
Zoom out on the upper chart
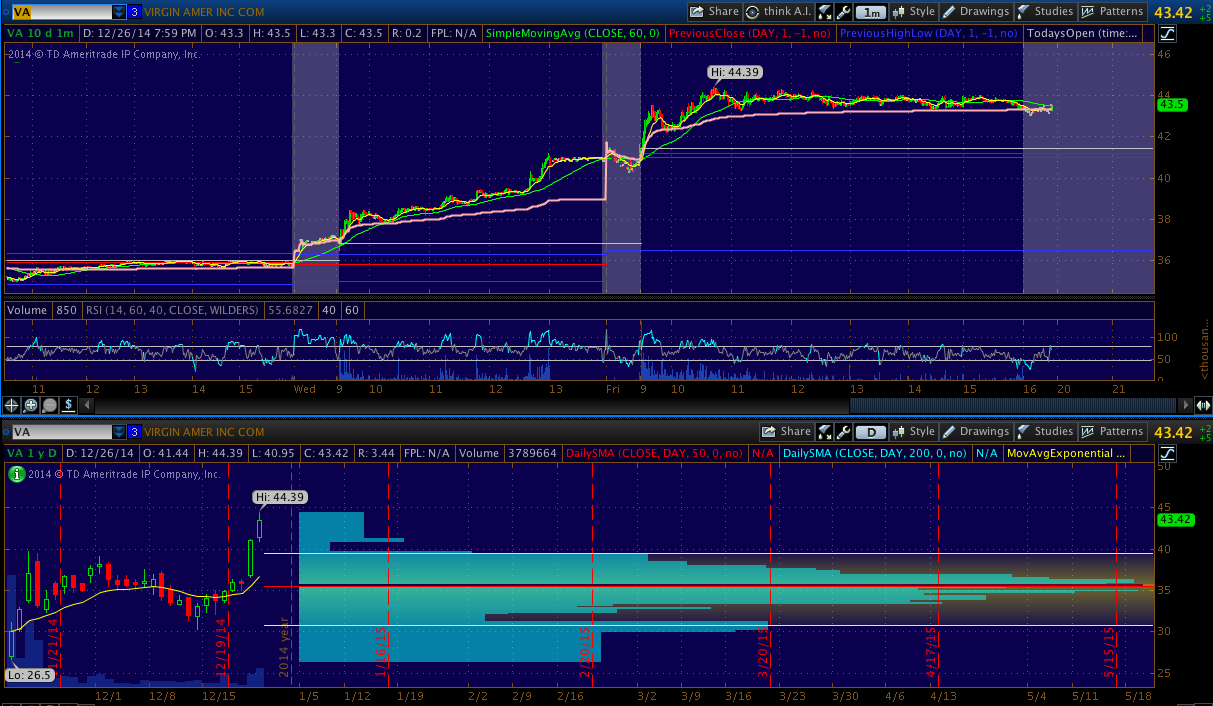(x=49, y=405)
